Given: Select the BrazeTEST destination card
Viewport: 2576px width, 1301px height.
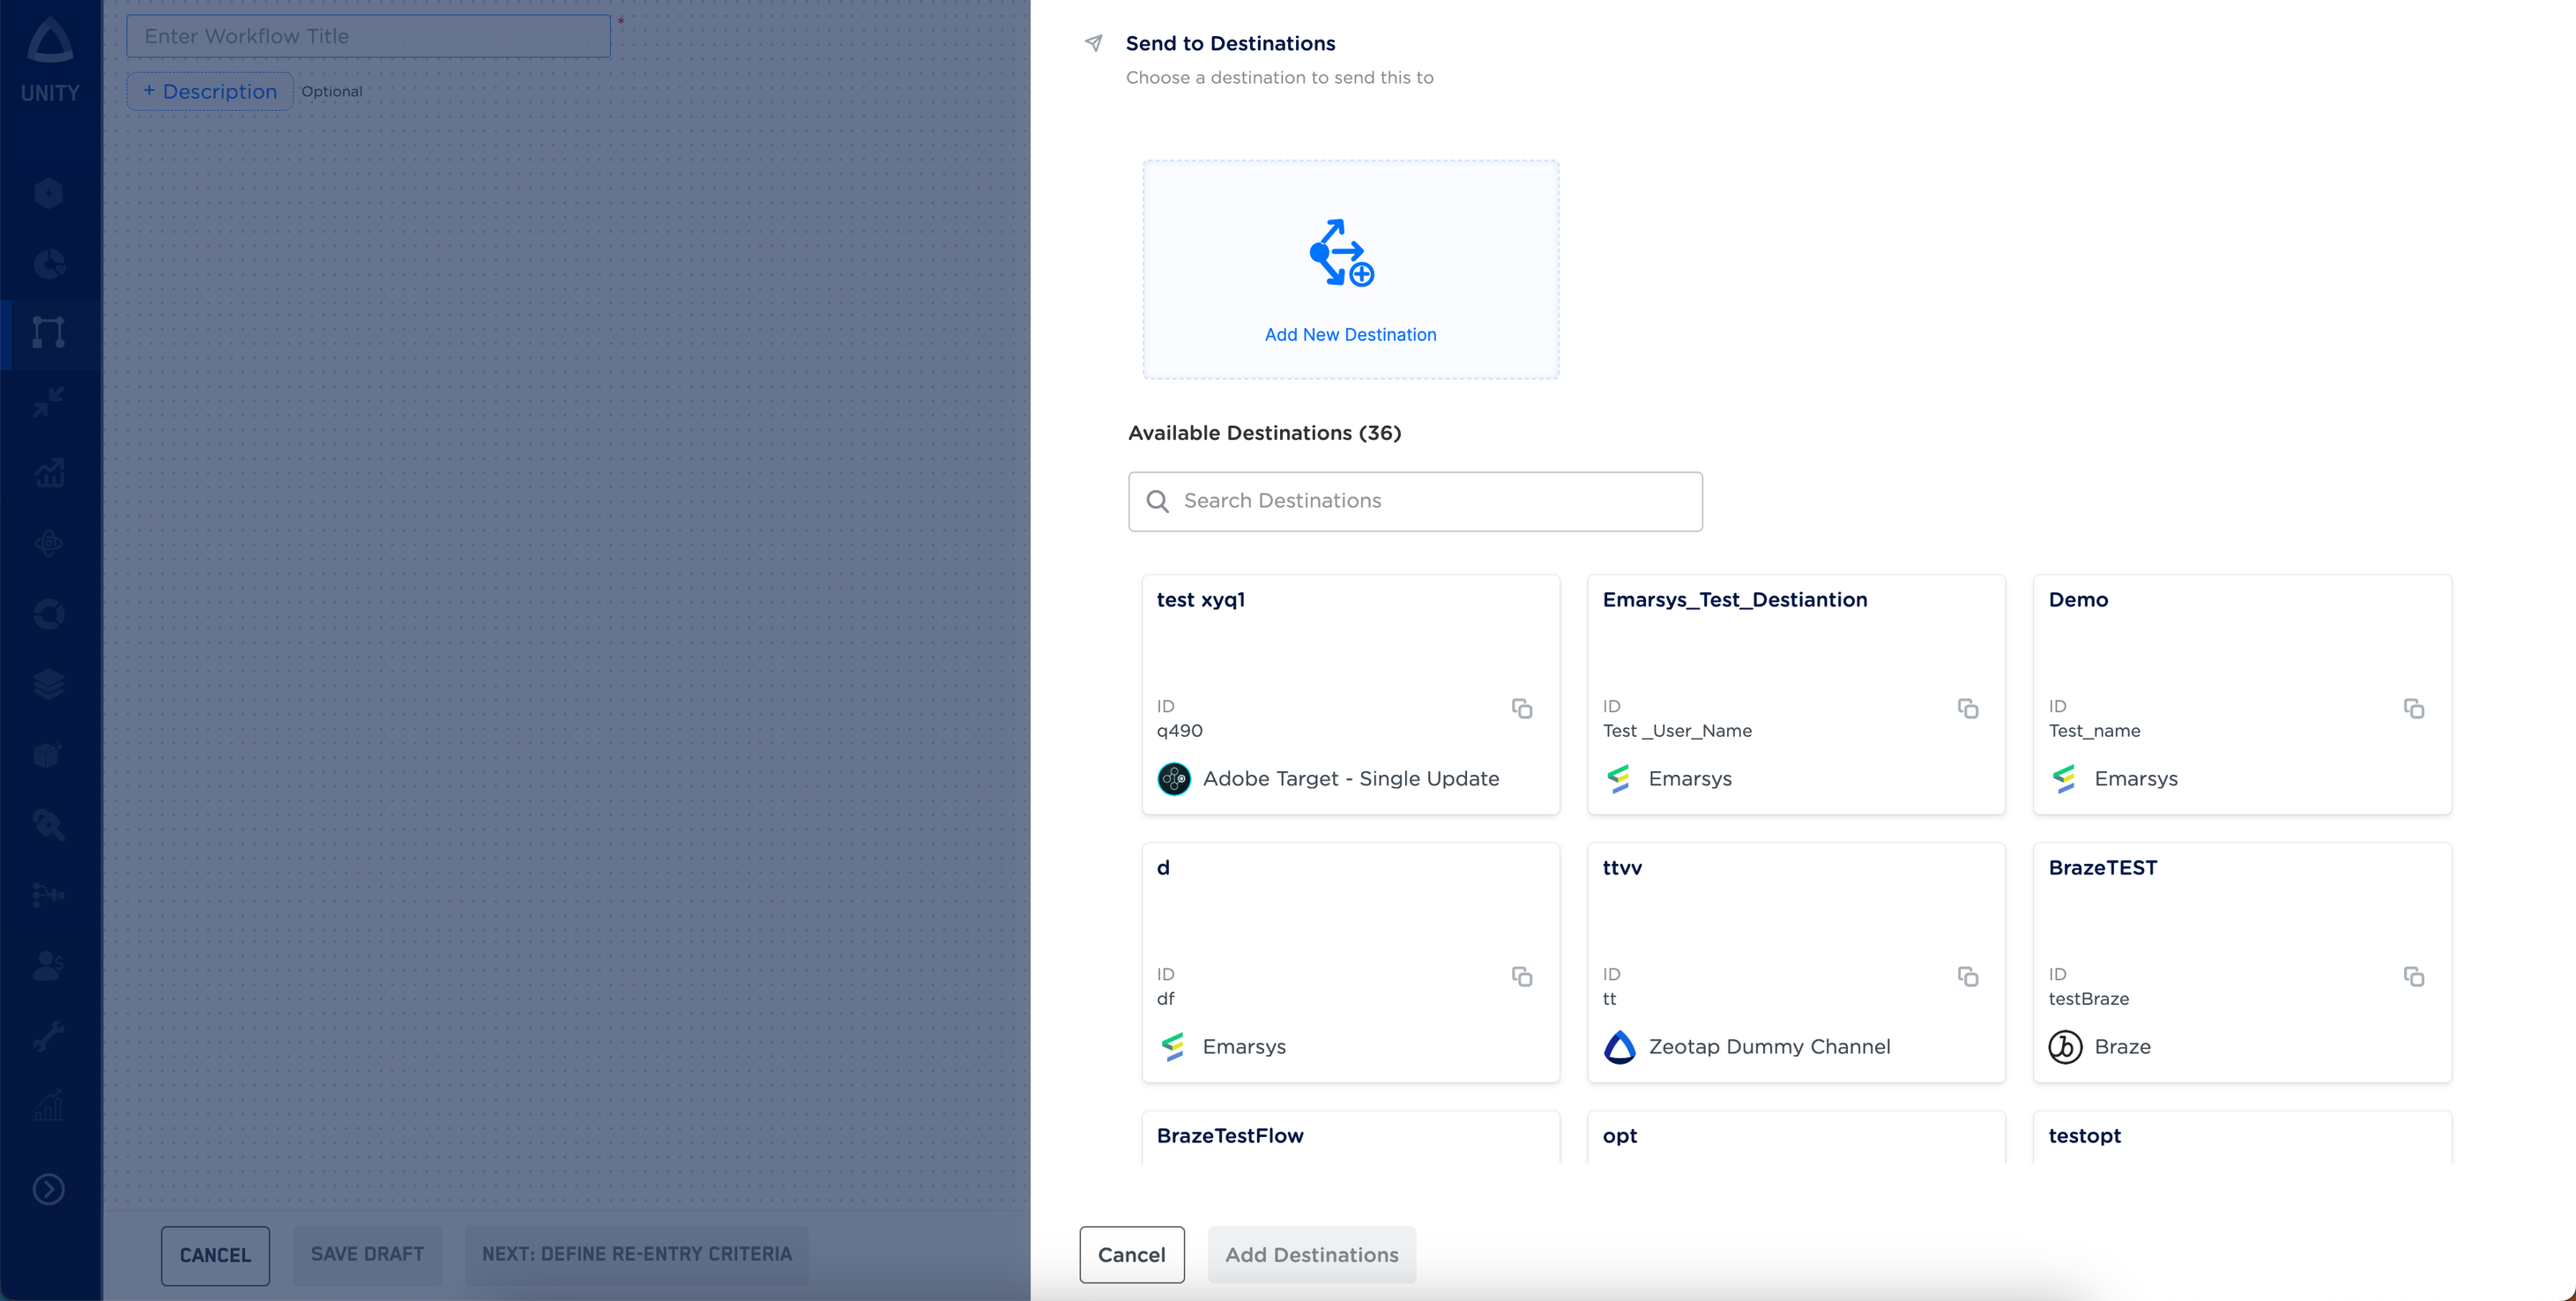Looking at the screenshot, I should [2241, 920].
